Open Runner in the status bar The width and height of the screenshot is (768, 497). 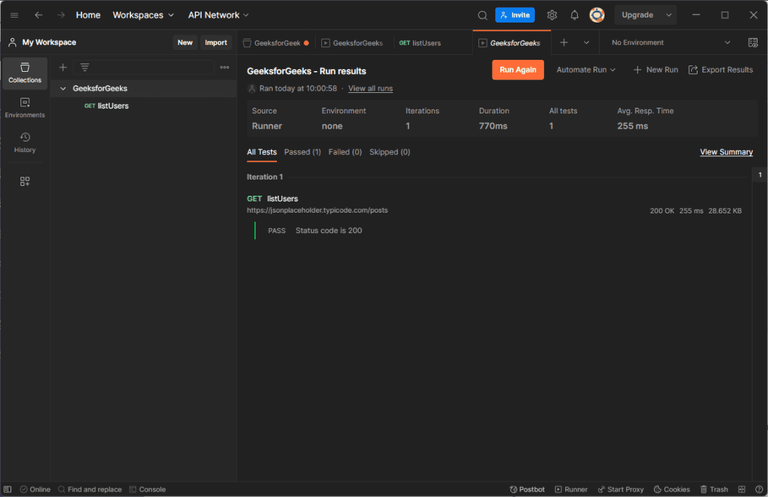(571, 489)
